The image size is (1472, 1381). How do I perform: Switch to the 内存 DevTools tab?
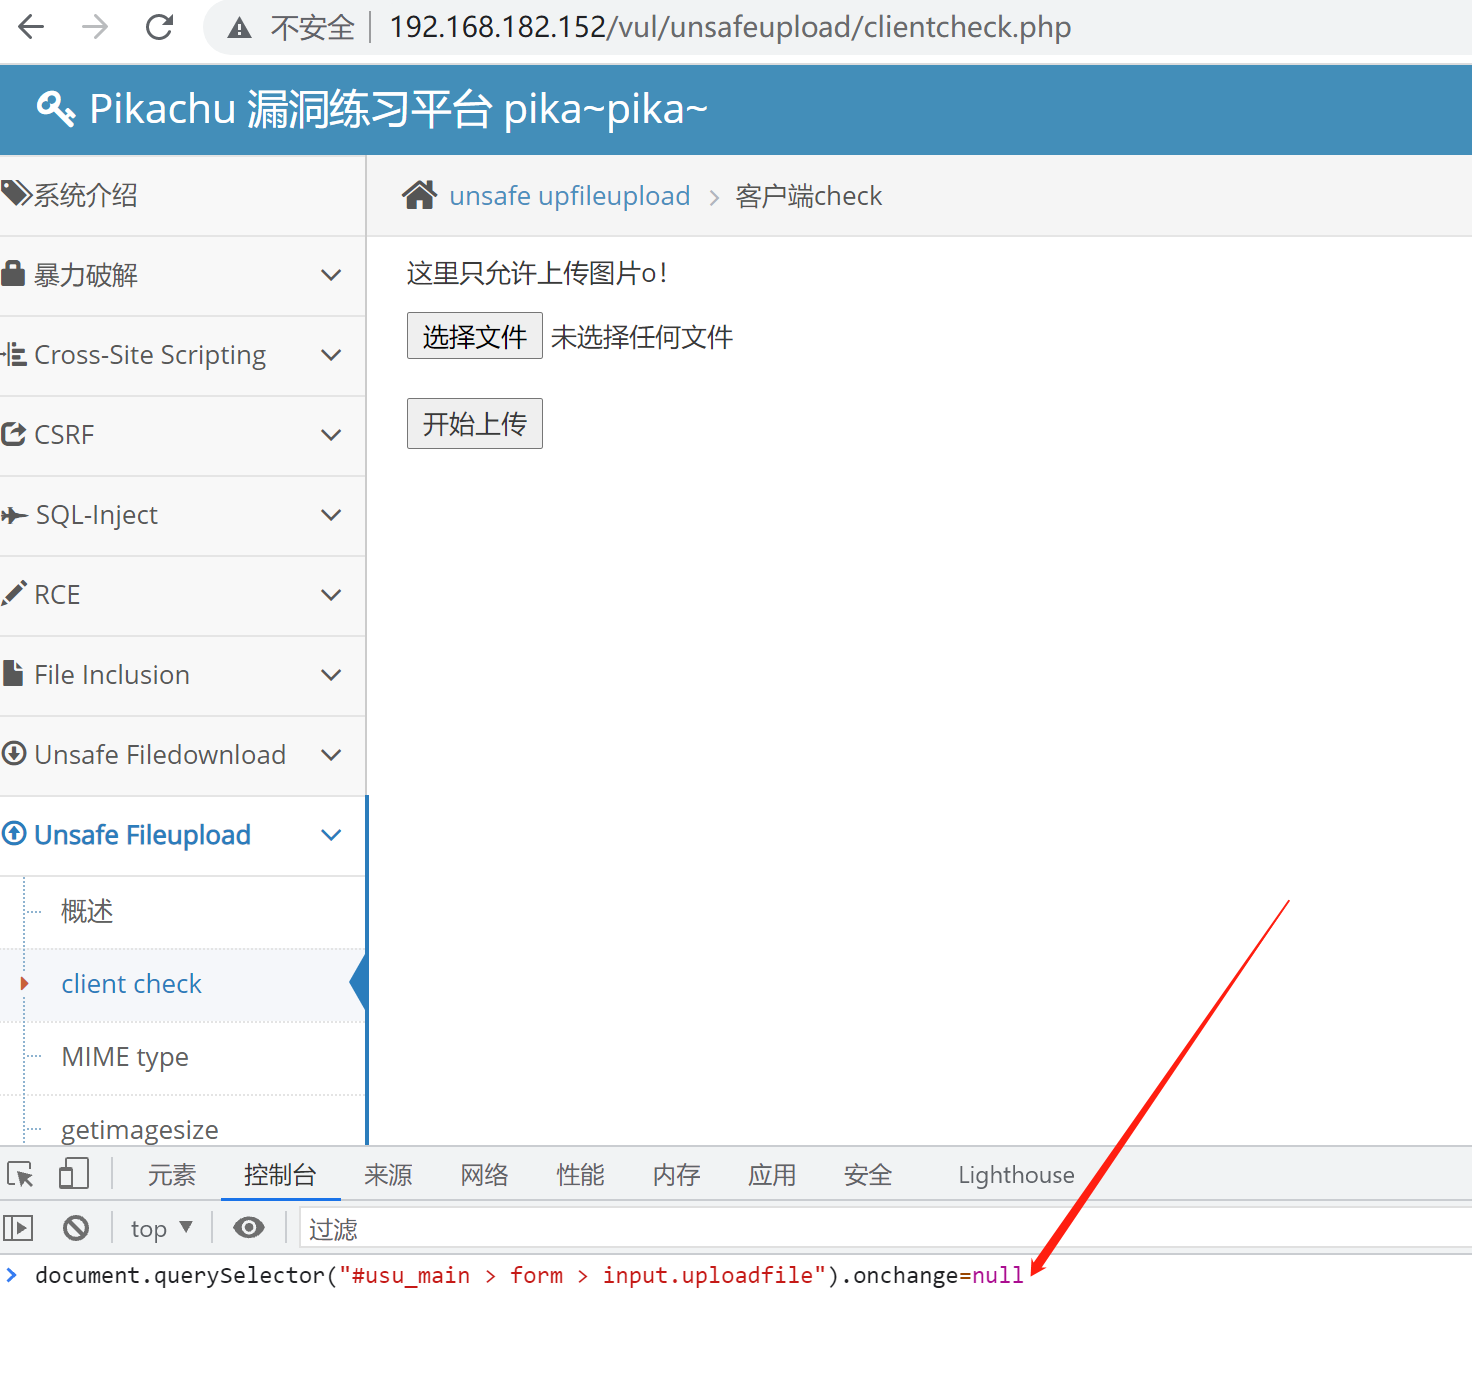[x=676, y=1175]
